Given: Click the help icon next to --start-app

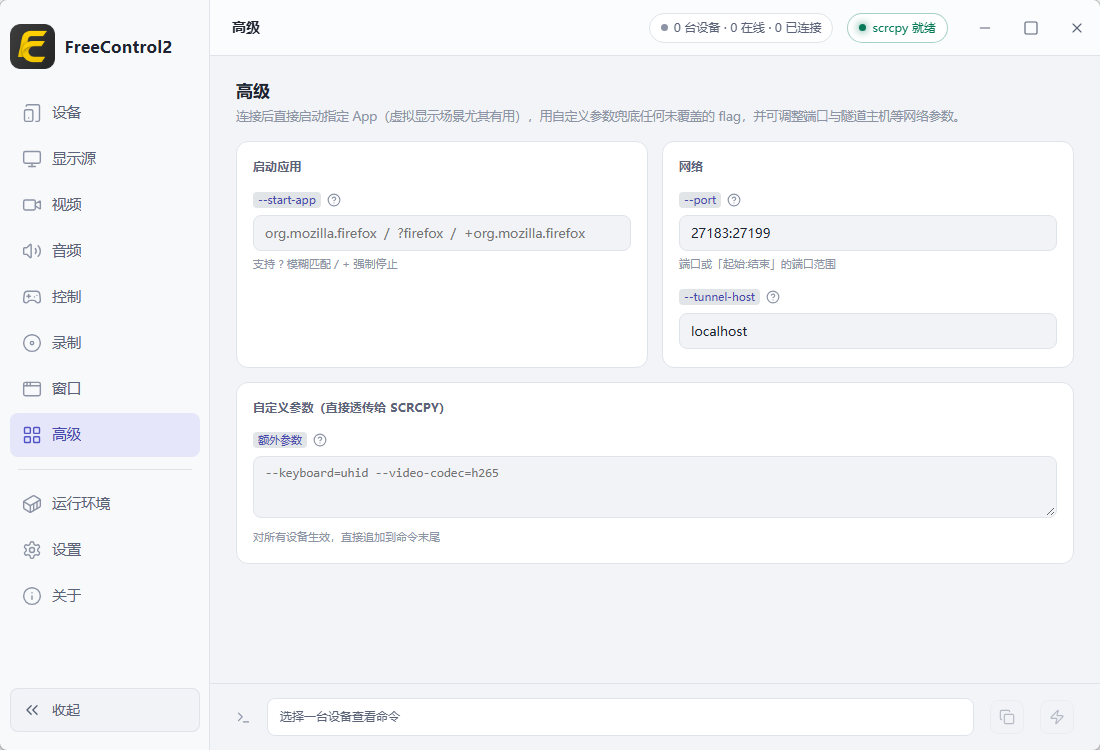Looking at the screenshot, I should 334,200.
